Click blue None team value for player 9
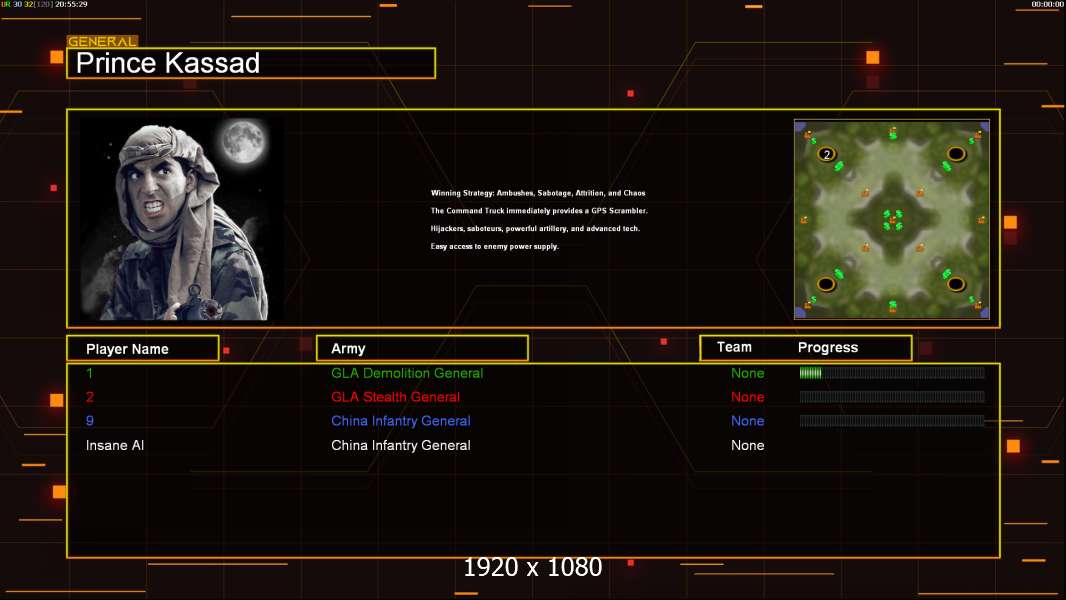This screenshot has height=600, width=1066. click(x=747, y=421)
